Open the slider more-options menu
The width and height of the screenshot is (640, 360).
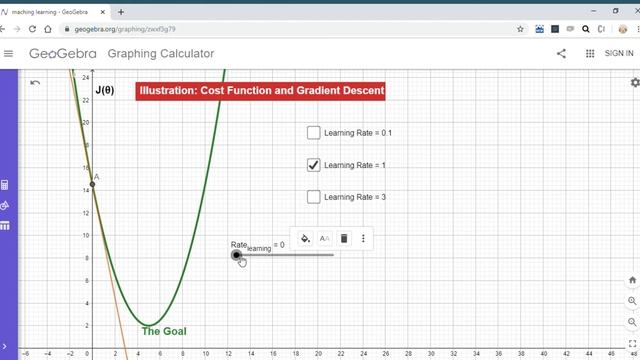click(x=363, y=238)
